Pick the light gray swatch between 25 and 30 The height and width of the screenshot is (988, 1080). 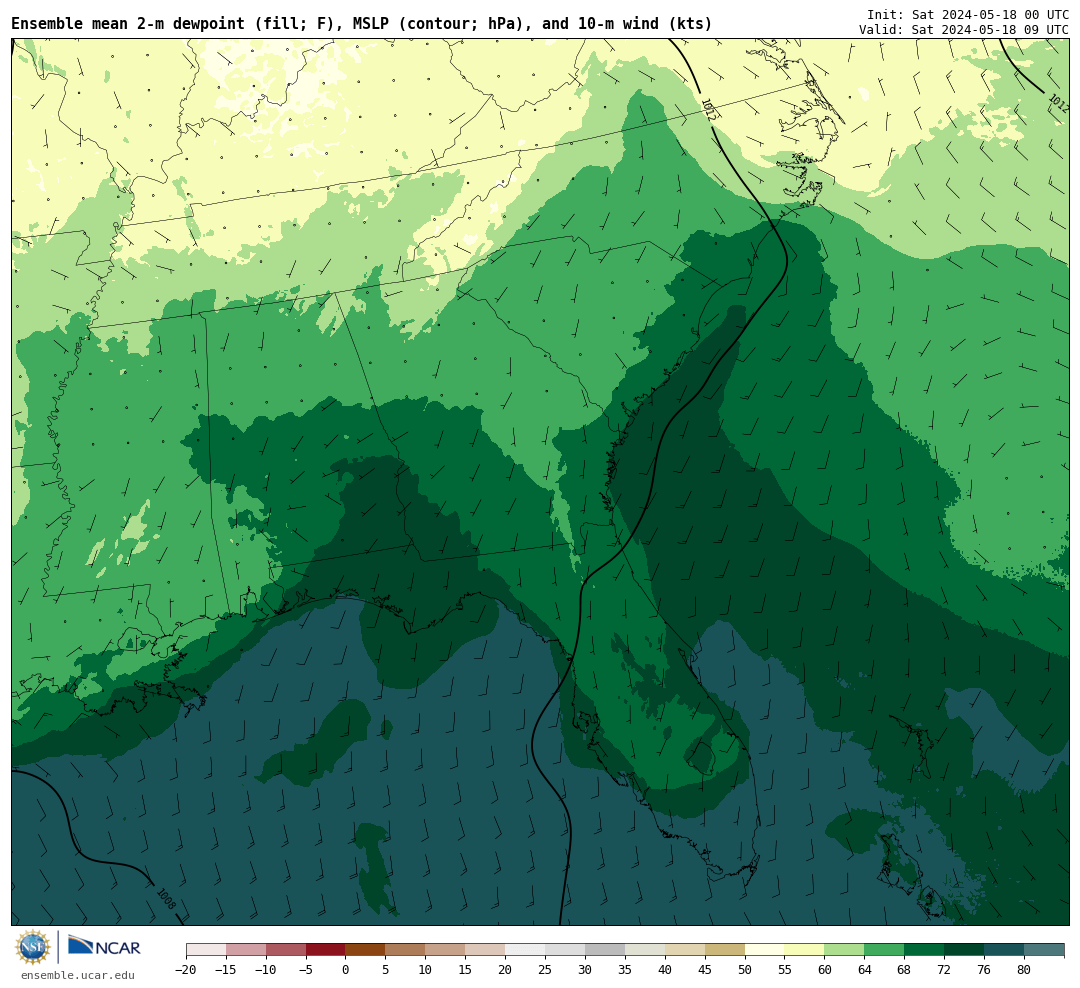click(x=565, y=950)
